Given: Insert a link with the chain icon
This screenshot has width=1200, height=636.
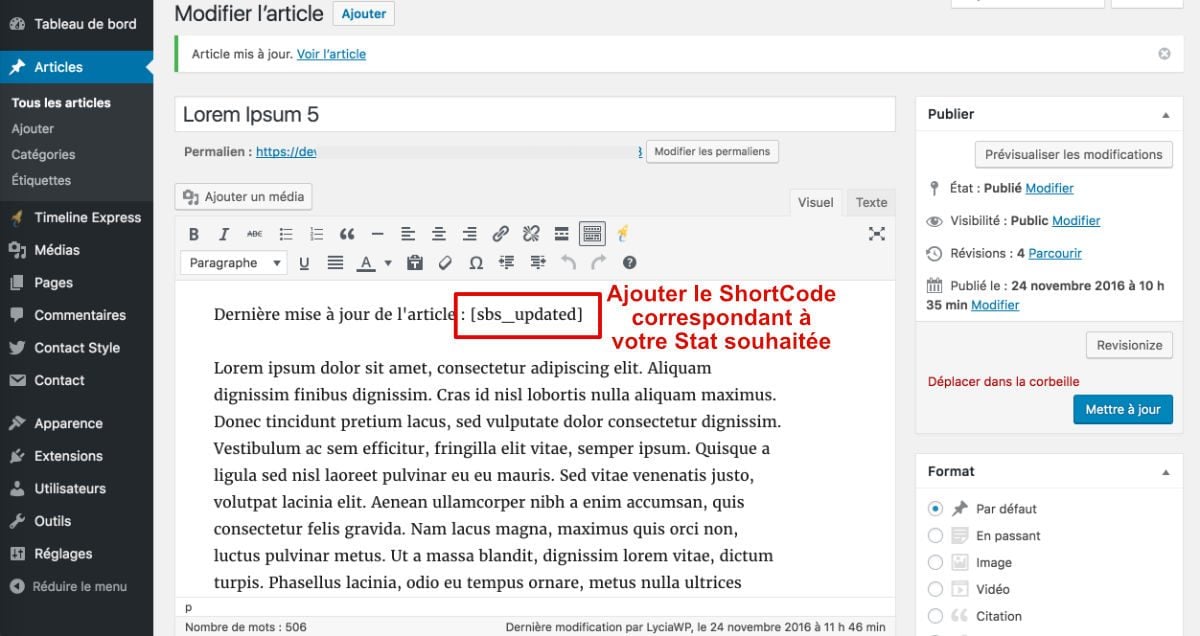Looking at the screenshot, I should click(500, 233).
